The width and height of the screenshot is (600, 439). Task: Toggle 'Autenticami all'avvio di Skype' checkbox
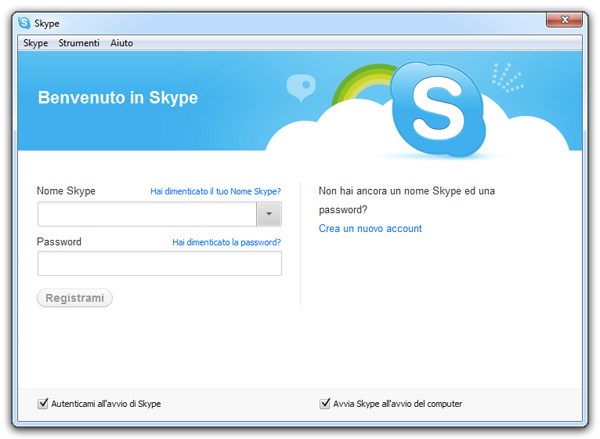(43, 403)
